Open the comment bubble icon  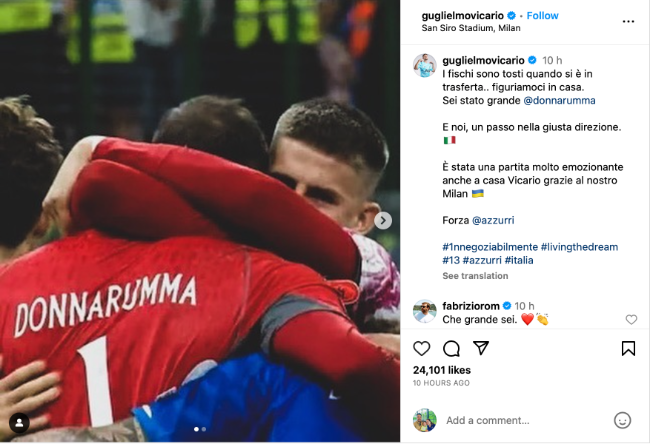[451, 349]
